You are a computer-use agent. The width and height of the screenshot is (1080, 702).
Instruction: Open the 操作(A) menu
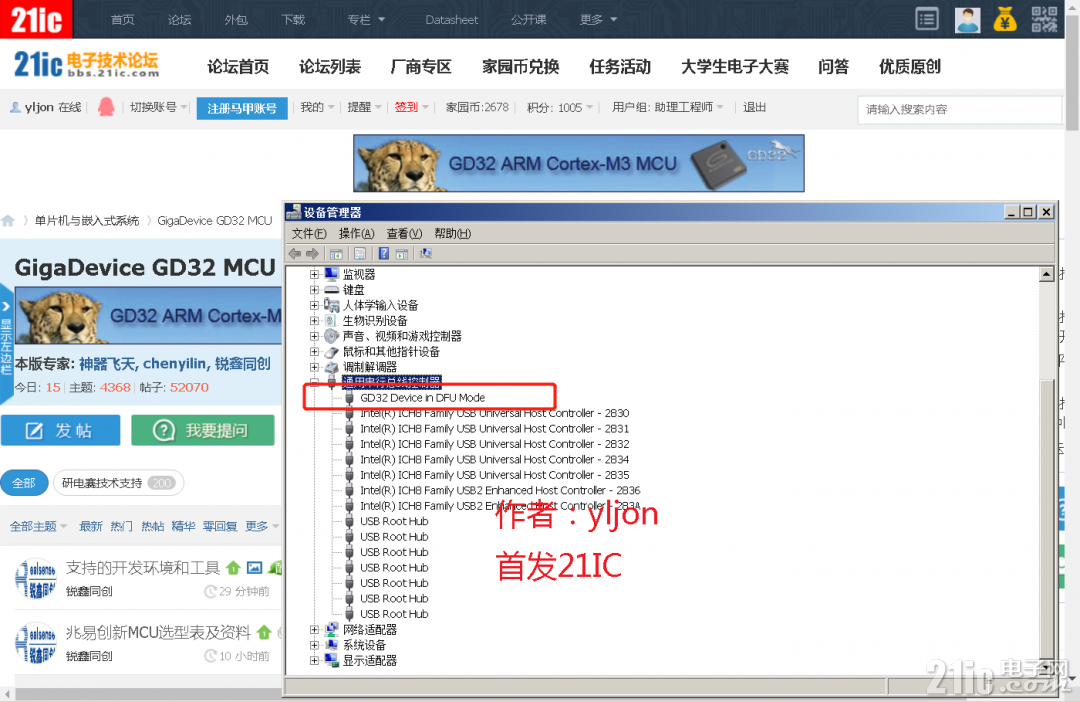click(357, 234)
